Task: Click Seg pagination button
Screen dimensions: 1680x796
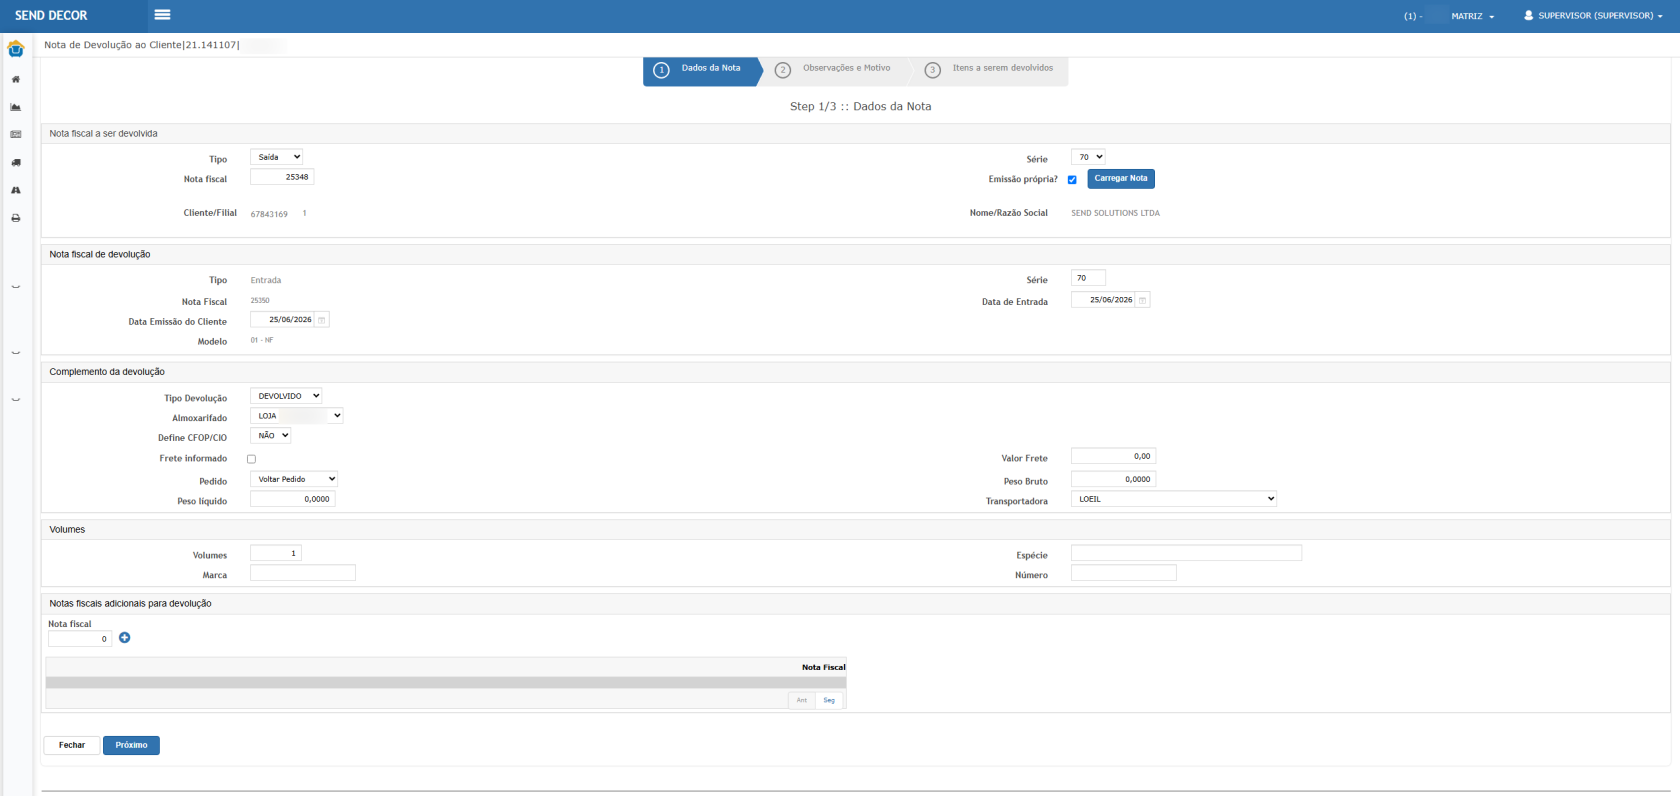Action: coord(829,700)
